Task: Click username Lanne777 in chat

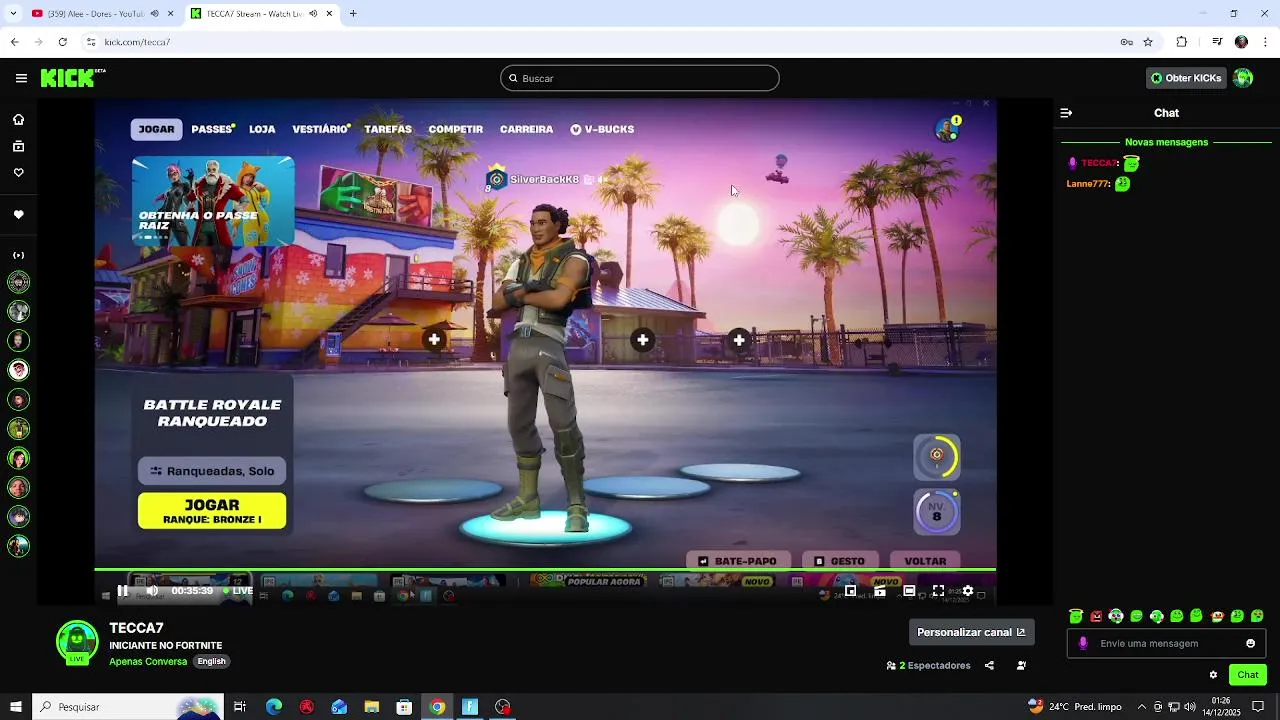Action: pos(1088,184)
